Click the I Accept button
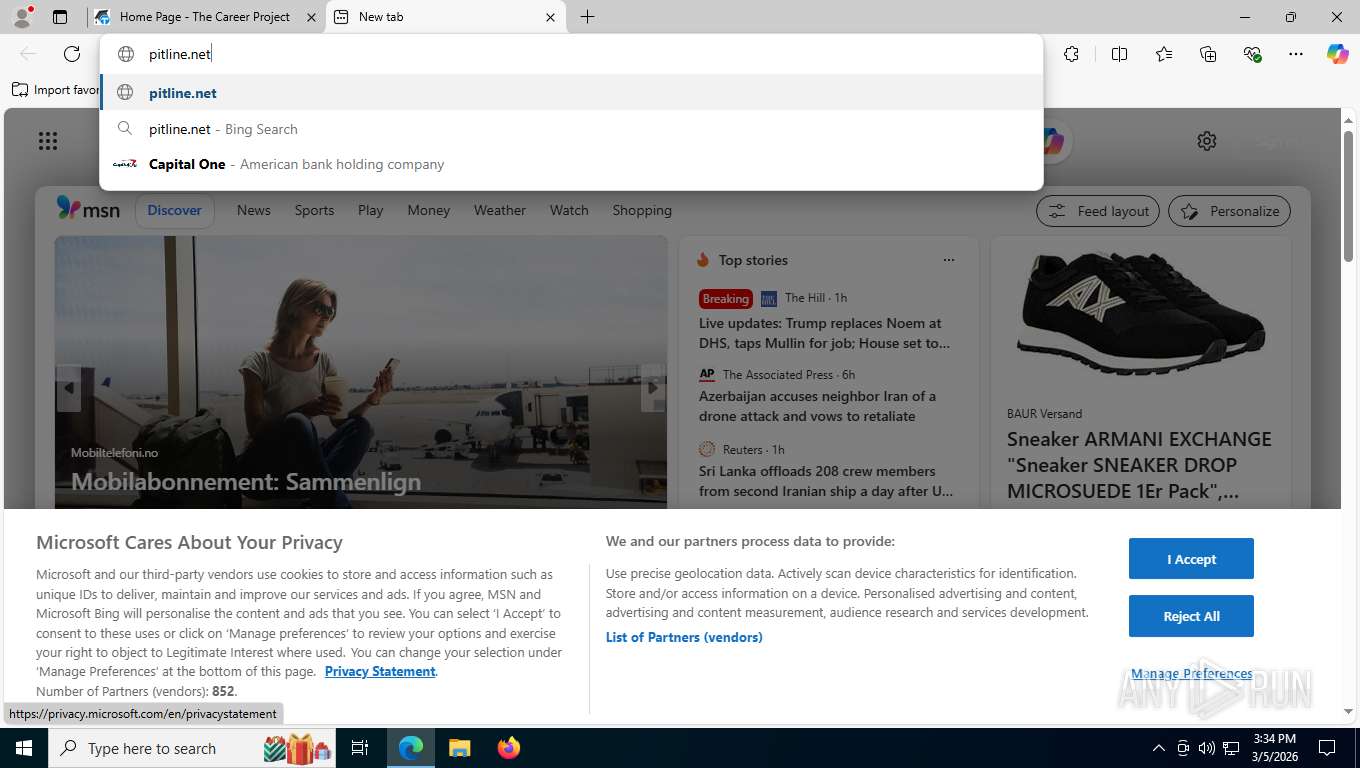 click(x=1191, y=559)
